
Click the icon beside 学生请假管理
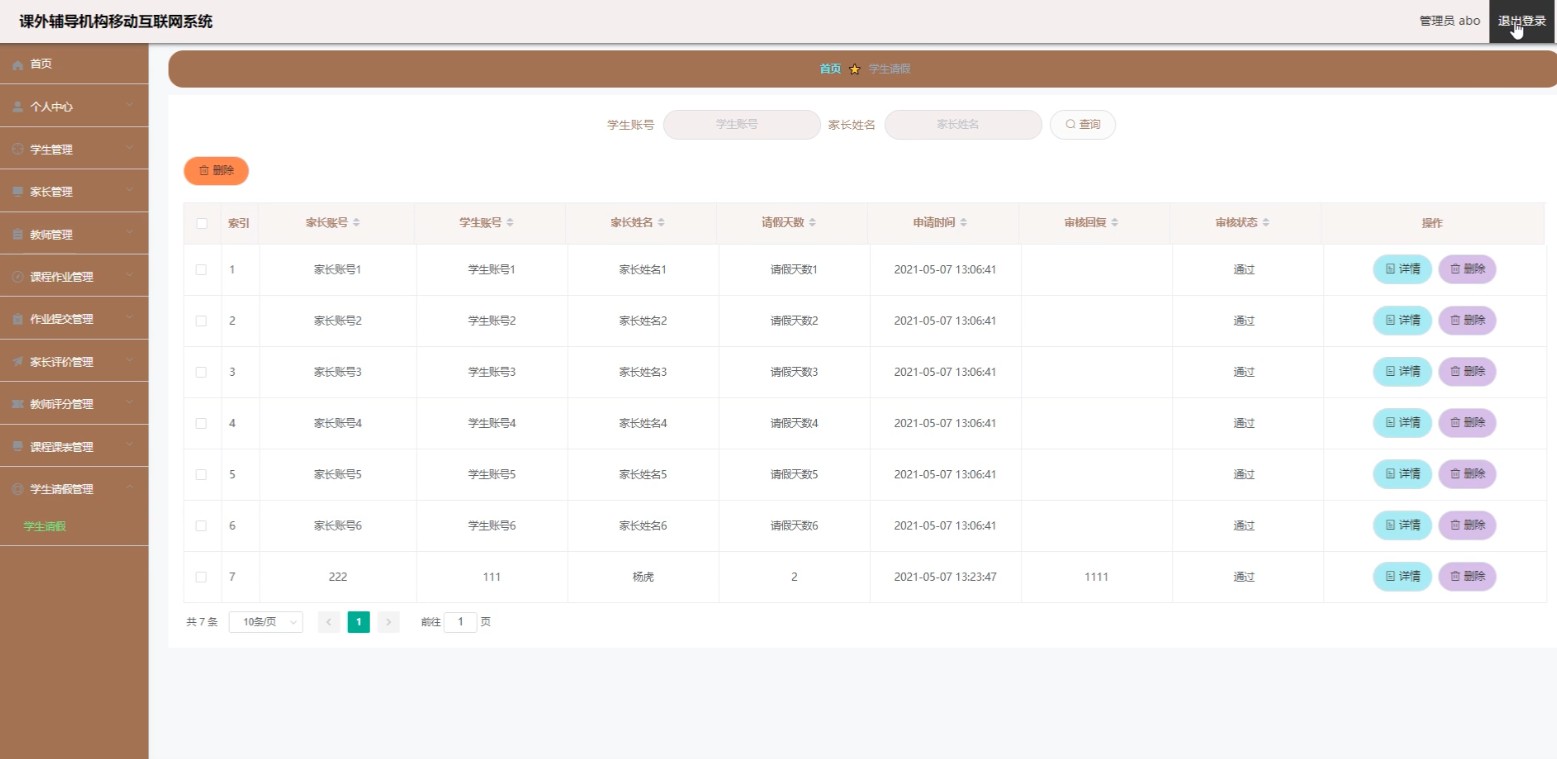pyautogui.click(x=17, y=489)
